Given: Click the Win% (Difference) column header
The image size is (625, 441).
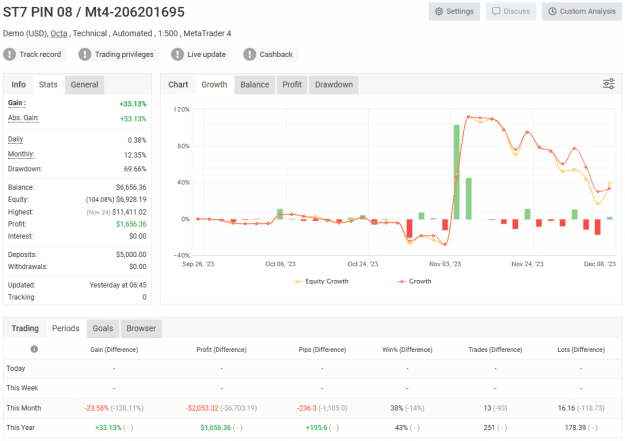Looking at the screenshot, I should pos(407,350).
